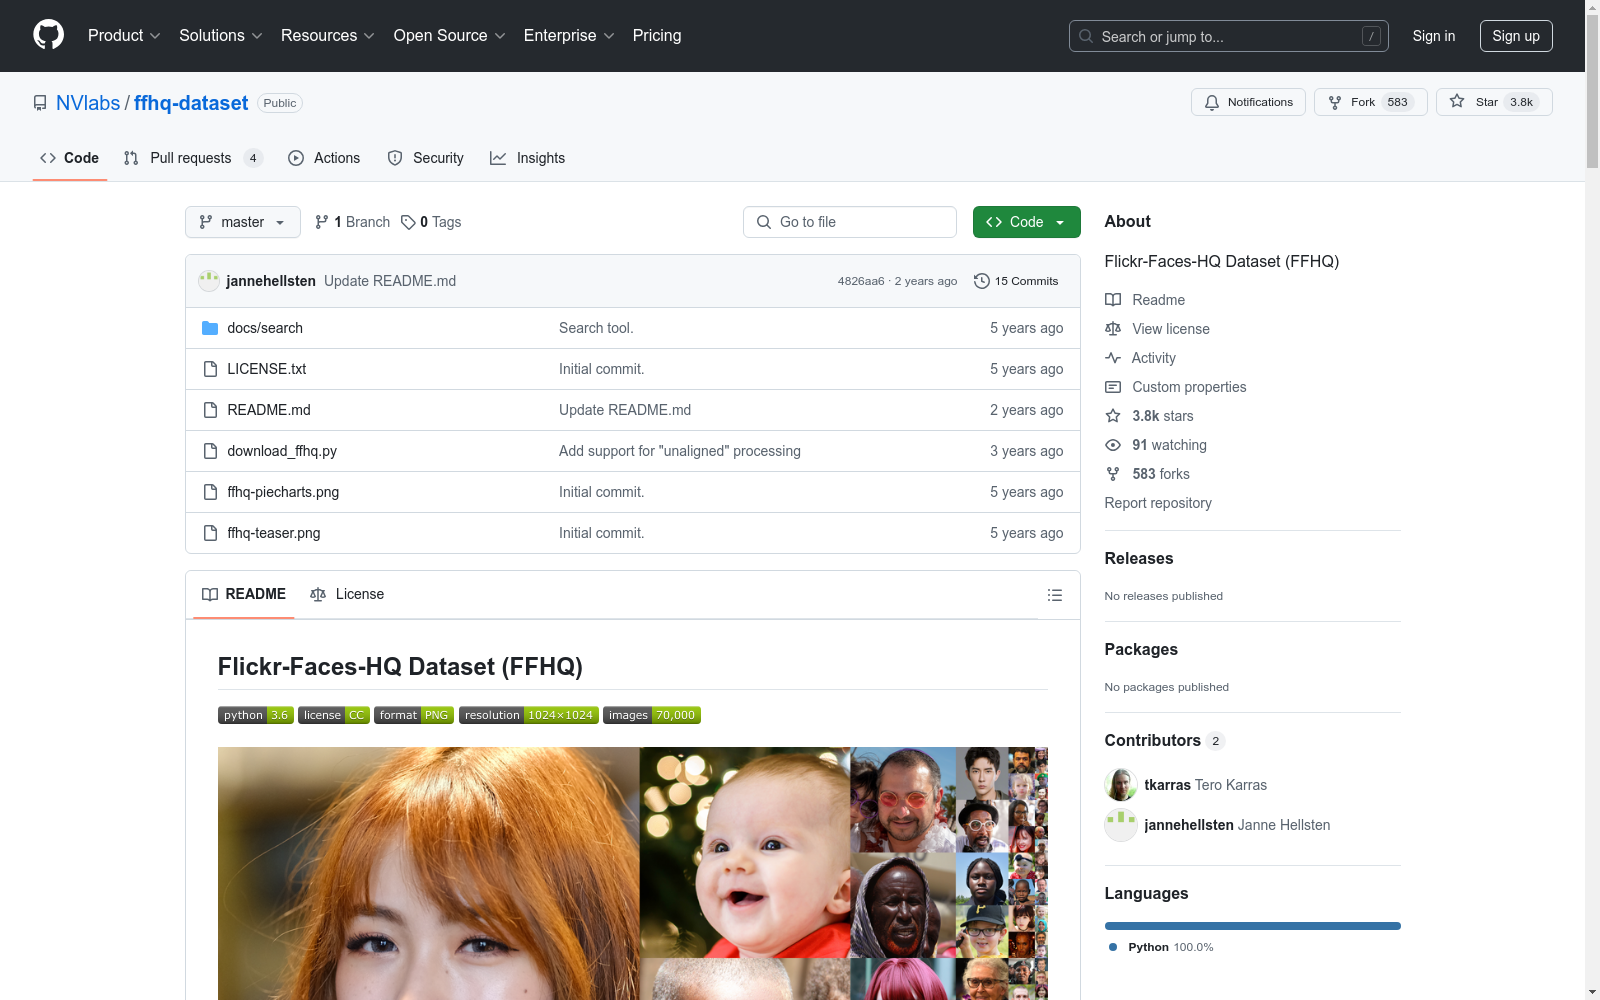Click the branch icon next to 1 Branch
The width and height of the screenshot is (1600, 1000).
coord(322,222)
